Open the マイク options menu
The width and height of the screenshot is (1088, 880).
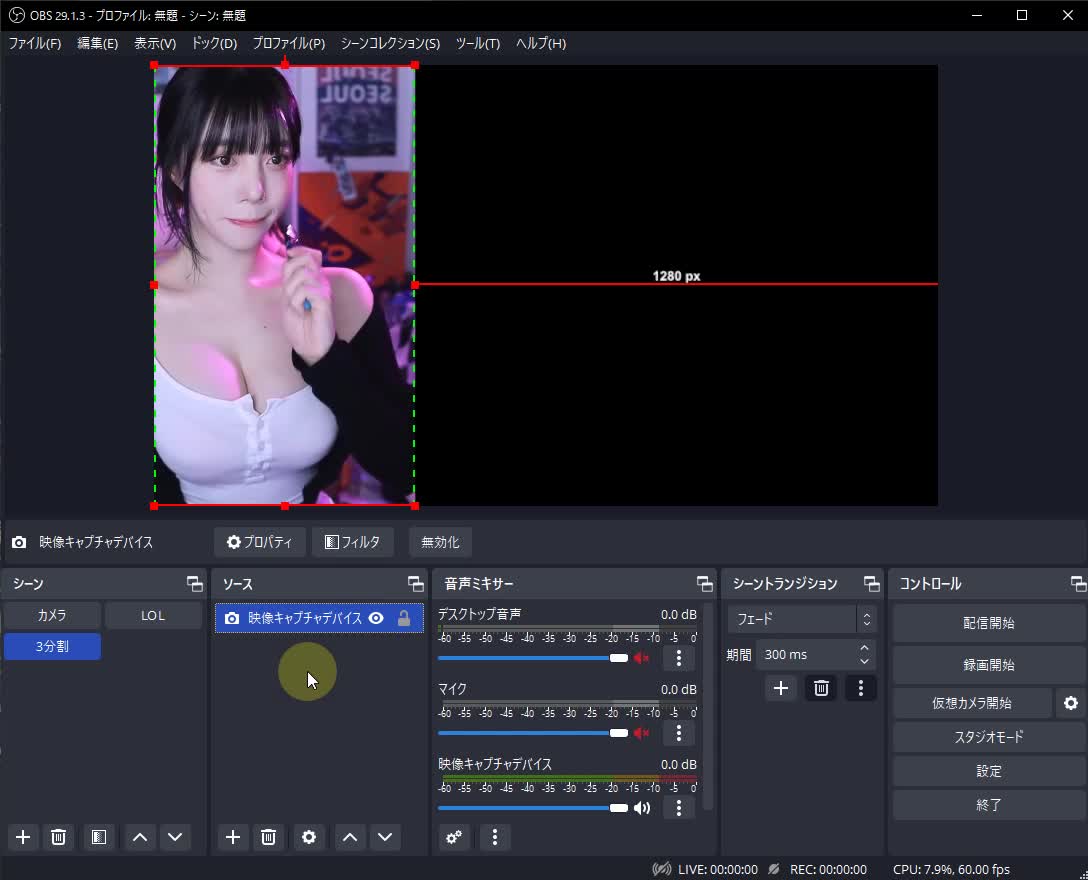point(678,733)
